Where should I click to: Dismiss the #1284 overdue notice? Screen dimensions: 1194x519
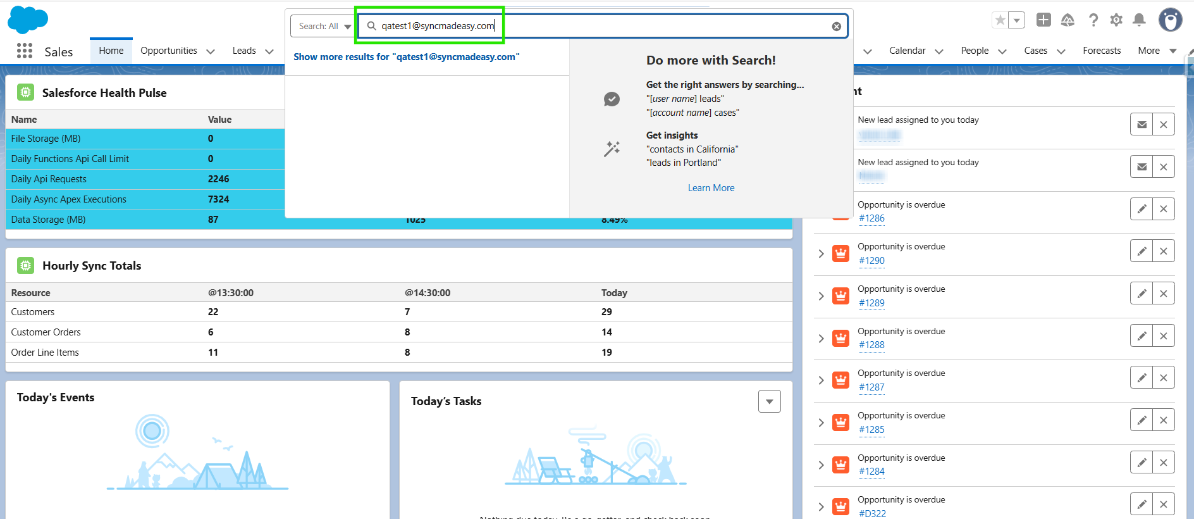click(1163, 462)
